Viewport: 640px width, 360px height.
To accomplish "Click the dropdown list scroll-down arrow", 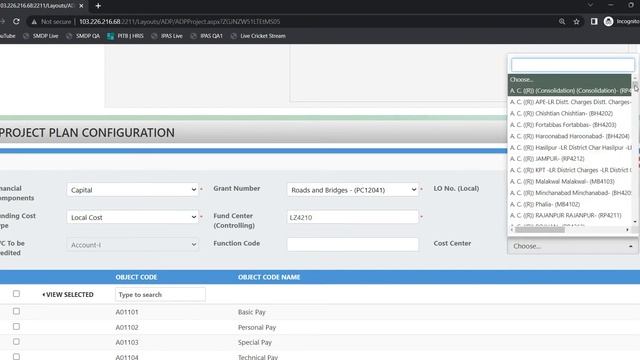I will click(x=635, y=222).
